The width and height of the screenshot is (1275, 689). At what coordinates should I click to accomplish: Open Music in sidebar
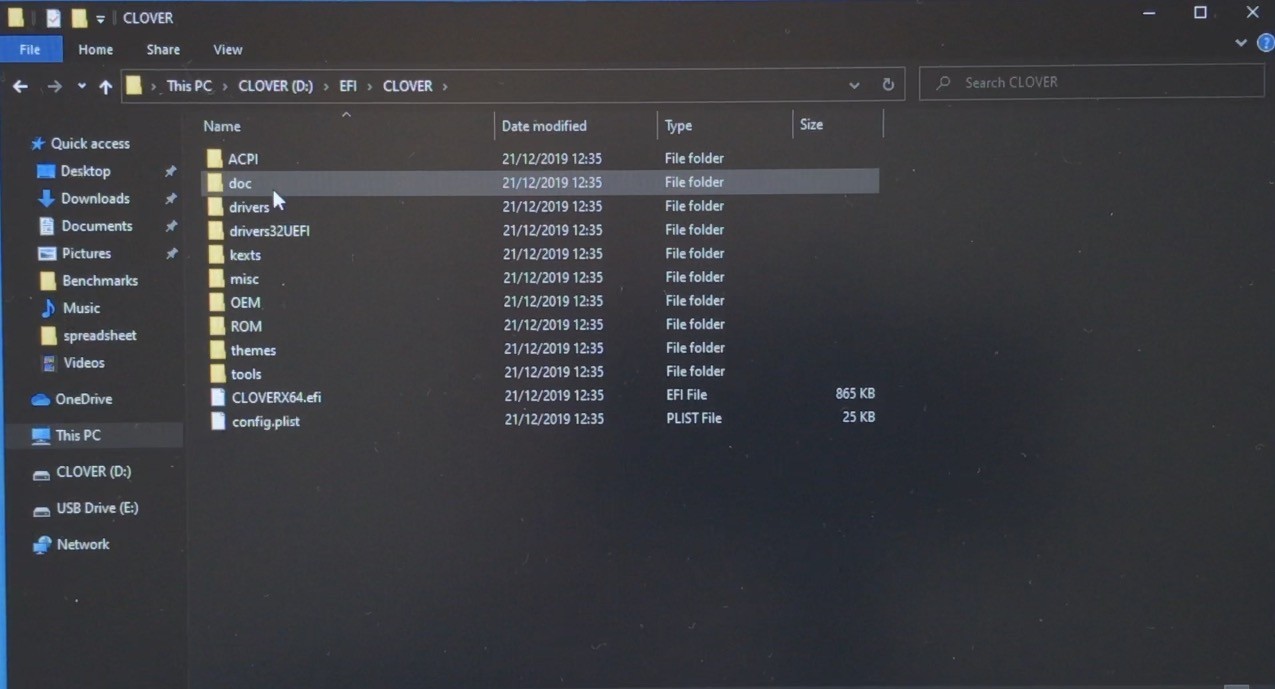point(81,308)
